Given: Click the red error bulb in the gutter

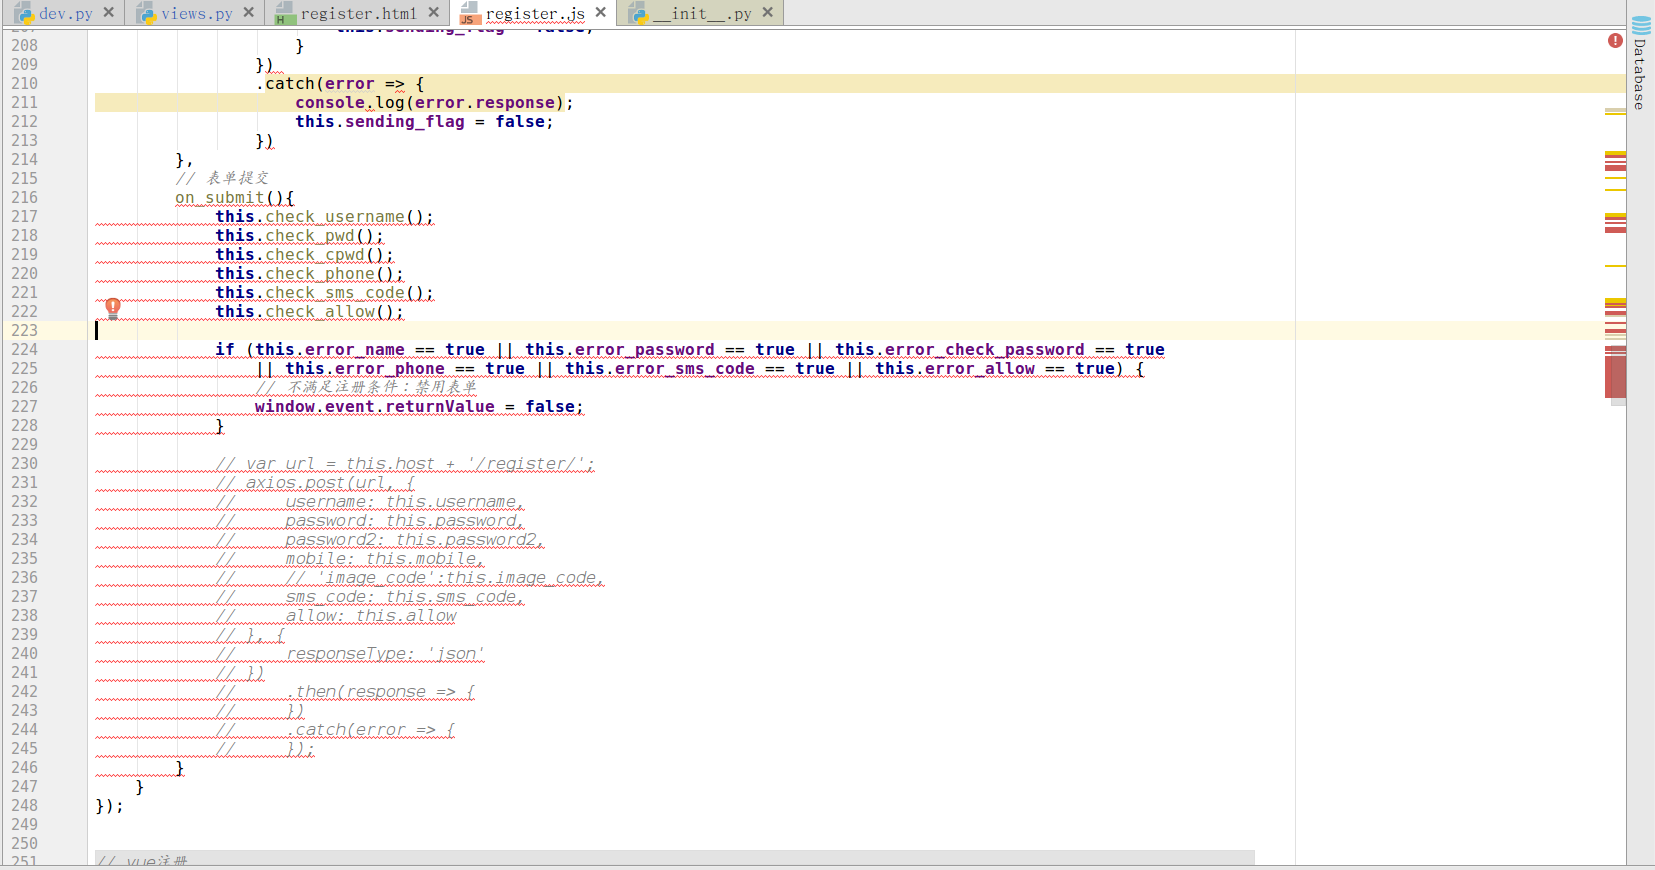Looking at the screenshot, I should (x=113, y=307).
